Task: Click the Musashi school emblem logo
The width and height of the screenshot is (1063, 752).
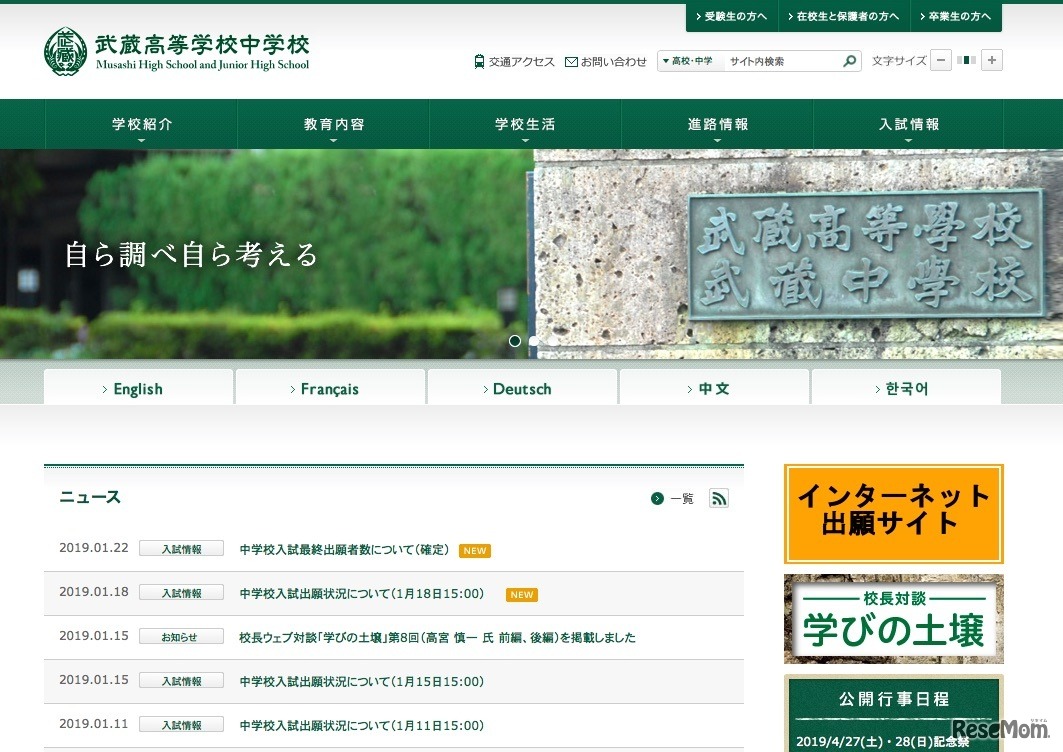Action: [x=64, y=50]
